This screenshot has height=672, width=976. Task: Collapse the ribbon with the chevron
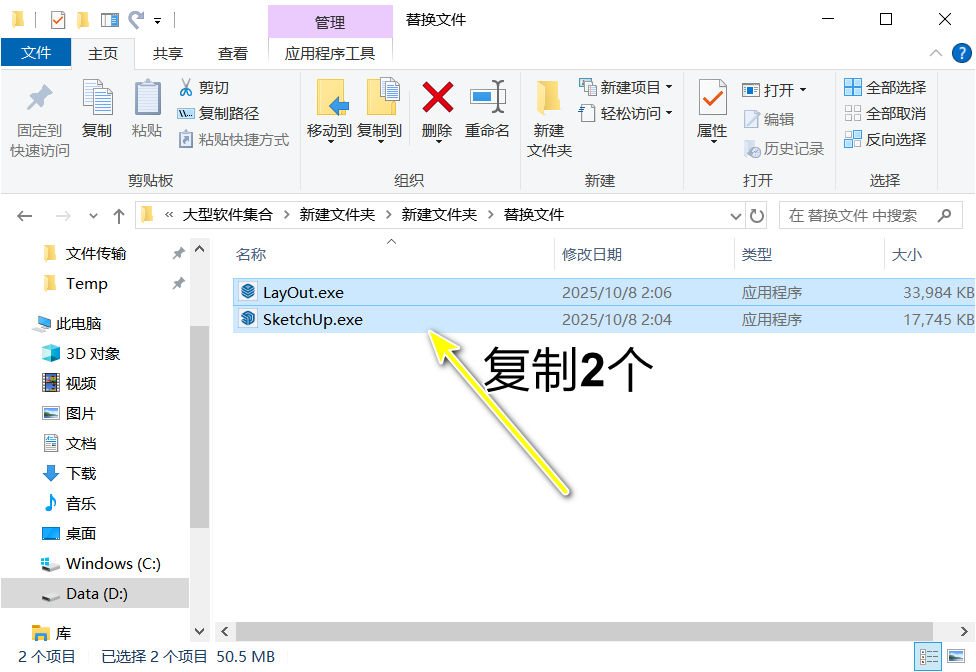point(936,53)
